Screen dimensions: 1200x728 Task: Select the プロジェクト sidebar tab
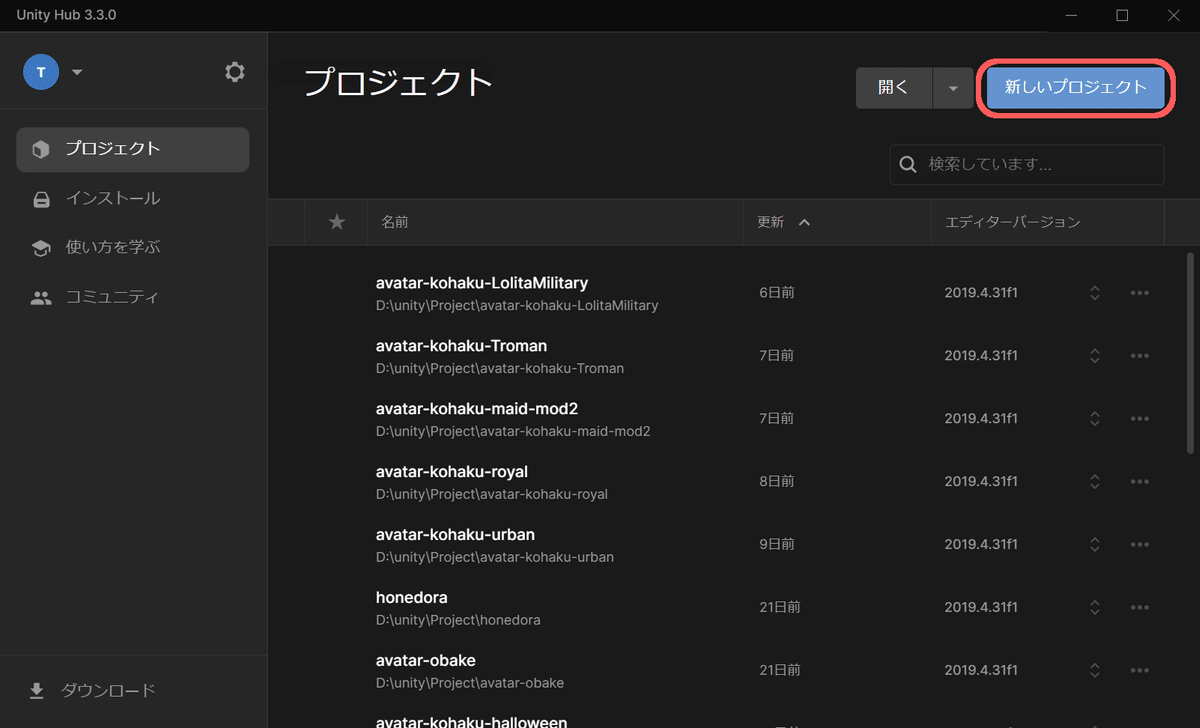(x=133, y=149)
